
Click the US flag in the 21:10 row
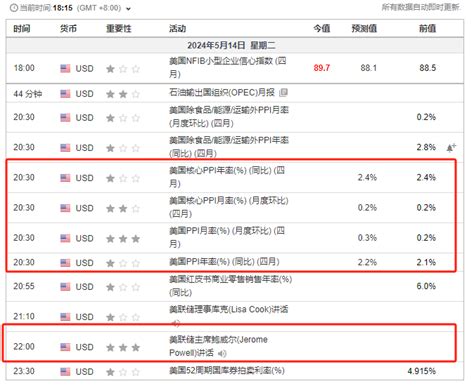pos(65,317)
